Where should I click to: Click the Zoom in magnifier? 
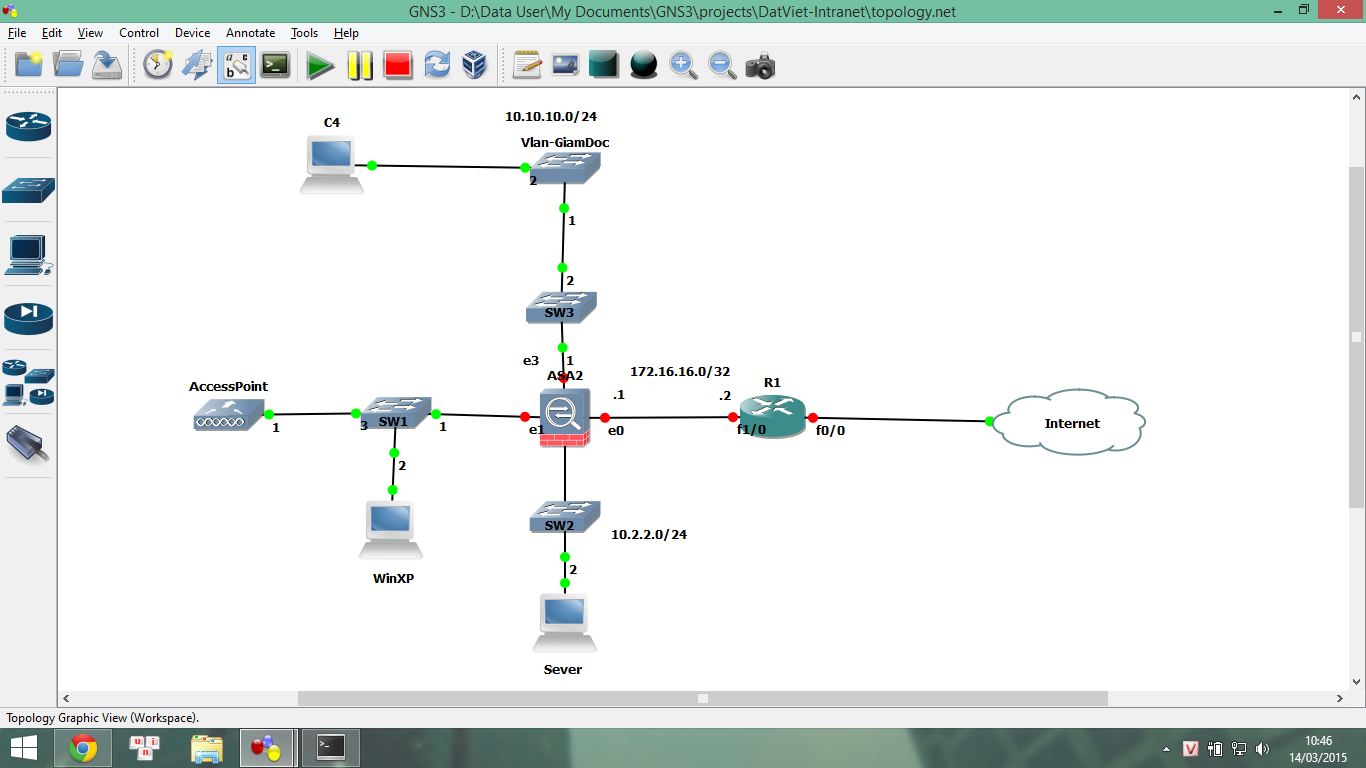(683, 66)
